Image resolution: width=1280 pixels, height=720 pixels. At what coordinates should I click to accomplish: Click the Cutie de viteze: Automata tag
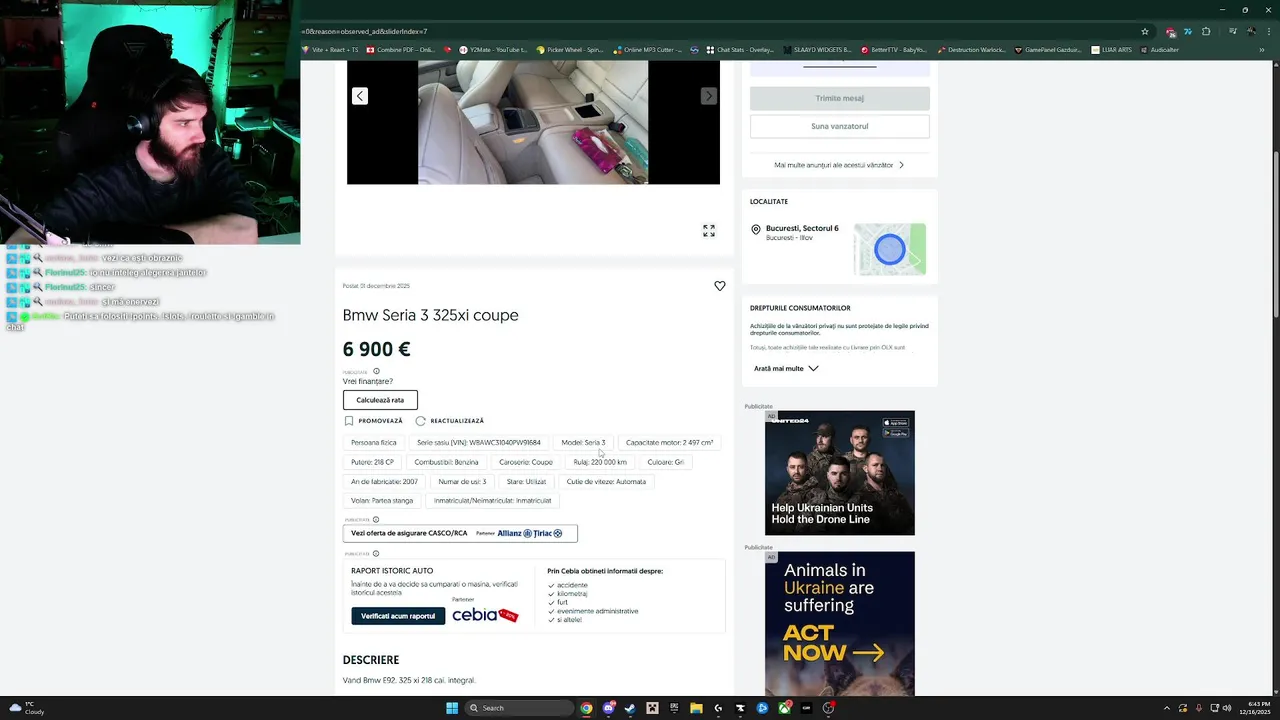606,482
